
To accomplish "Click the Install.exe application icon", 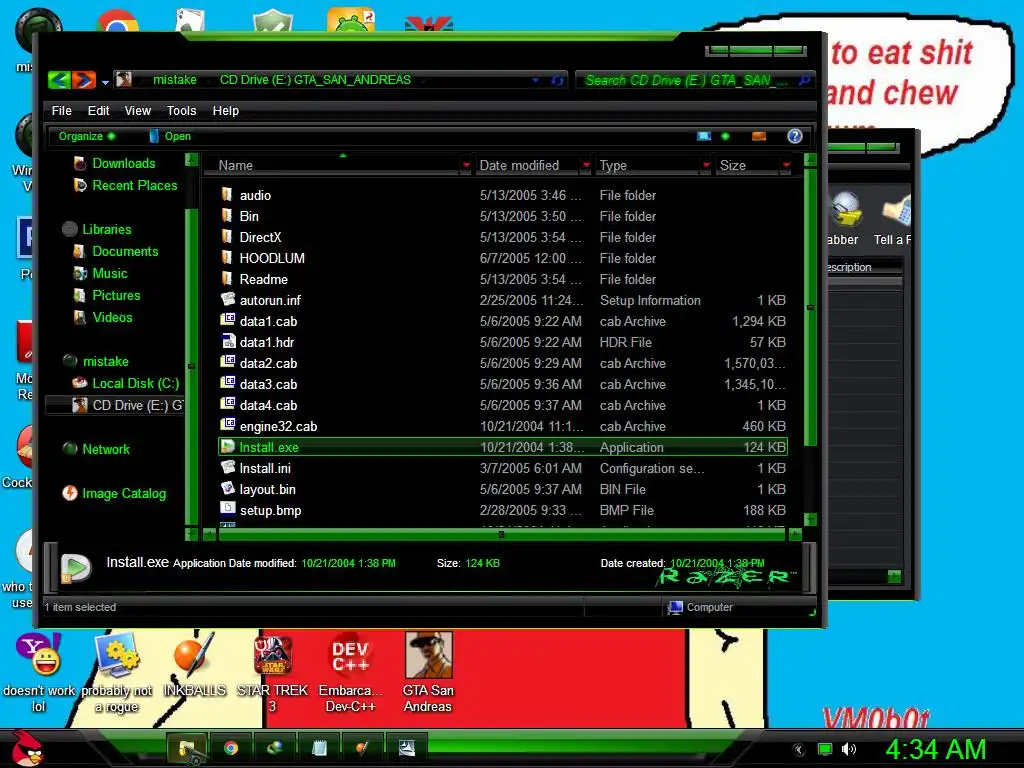I will coord(228,447).
